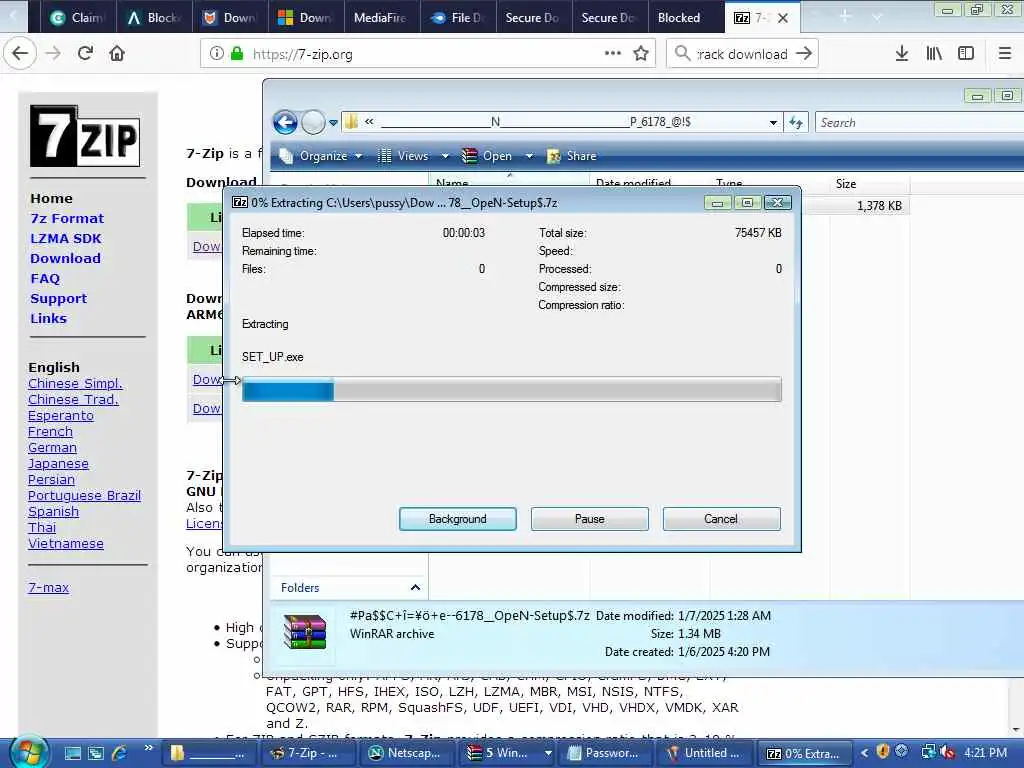Pause the extraction
The width and height of the screenshot is (1024, 768).
coord(590,519)
